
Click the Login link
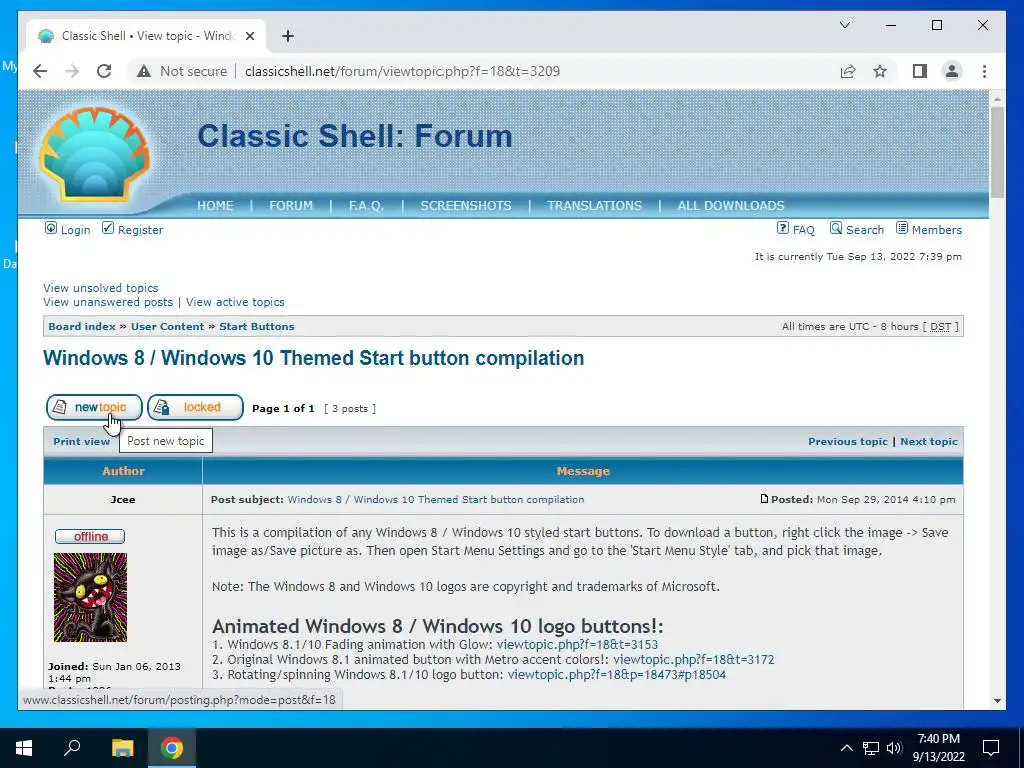click(67, 229)
